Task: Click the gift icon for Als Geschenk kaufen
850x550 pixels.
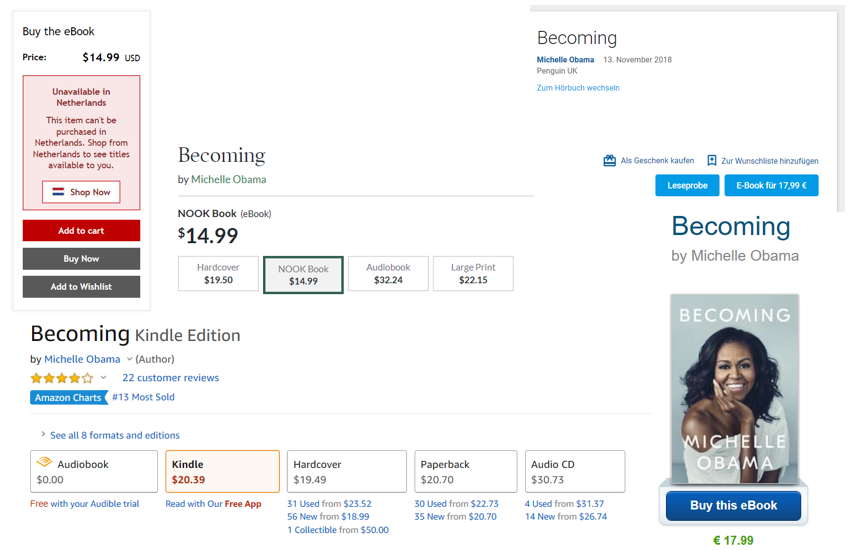Action: 609,160
